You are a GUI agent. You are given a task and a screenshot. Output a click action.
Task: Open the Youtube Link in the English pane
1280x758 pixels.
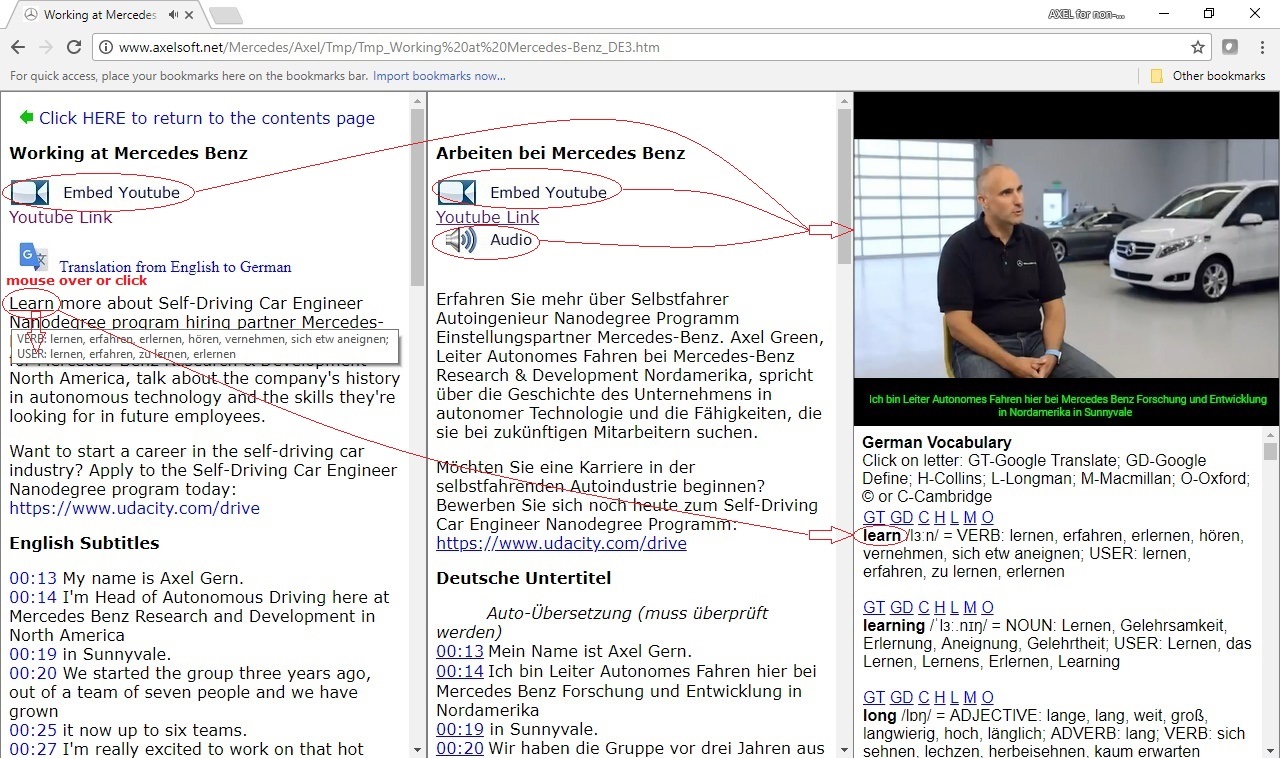click(61, 217)
